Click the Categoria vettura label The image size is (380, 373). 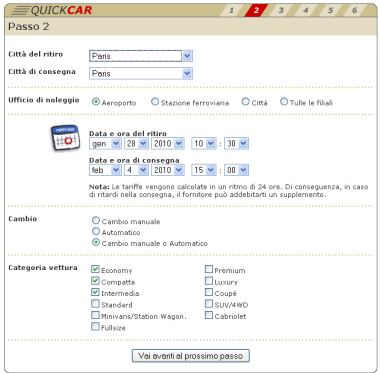coord(43,268)
